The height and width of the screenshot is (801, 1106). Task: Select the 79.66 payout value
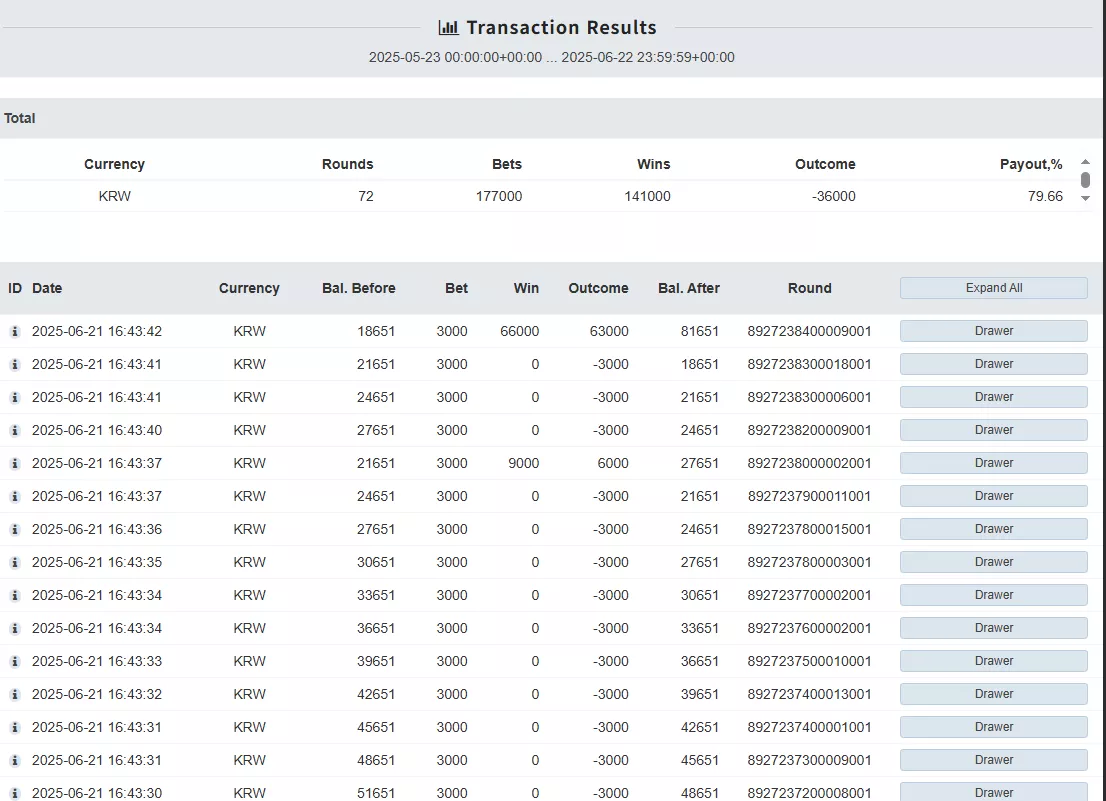pyautogui.click(x=1045, y=197)
